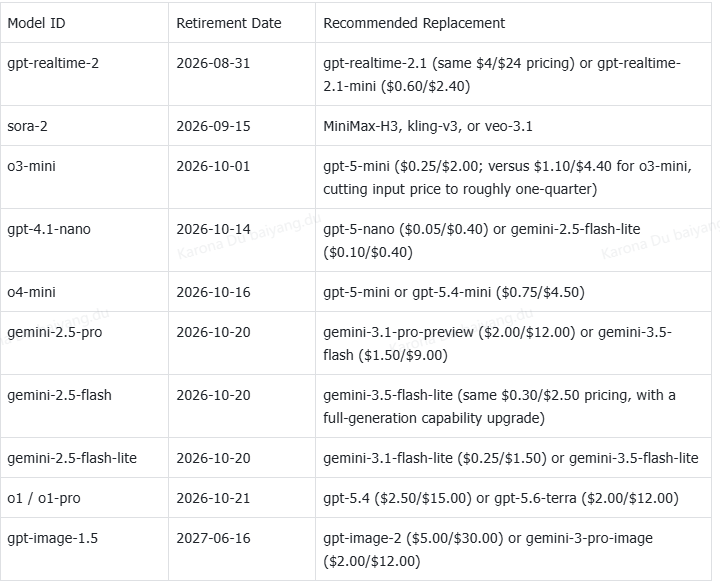This screenshot has width=720, height=581.
Task: Select the gpt-5-mini or gpt-5.4-mini replacement text
Action: pos(454,293)
